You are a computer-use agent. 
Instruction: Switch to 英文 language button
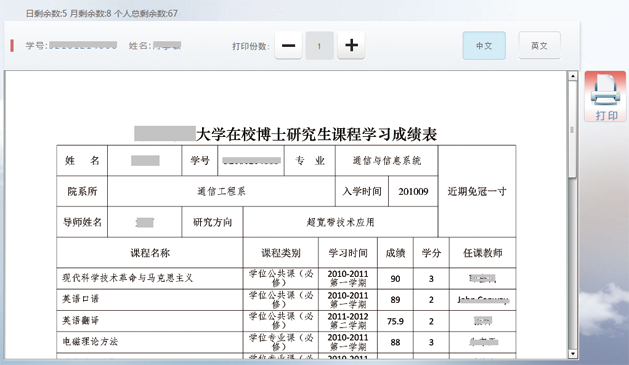tap(539, 46)
